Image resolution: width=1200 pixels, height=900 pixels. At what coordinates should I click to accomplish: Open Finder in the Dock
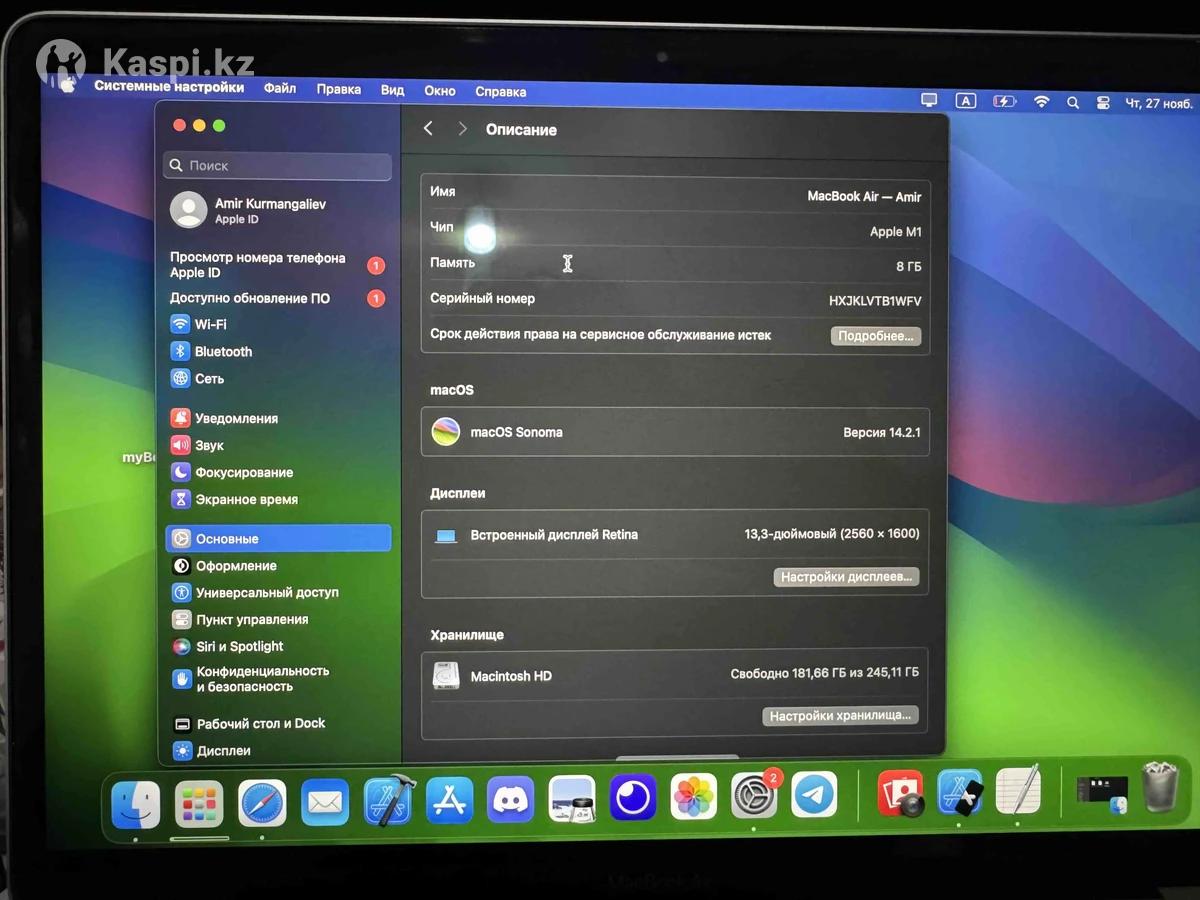coord(135,804)
